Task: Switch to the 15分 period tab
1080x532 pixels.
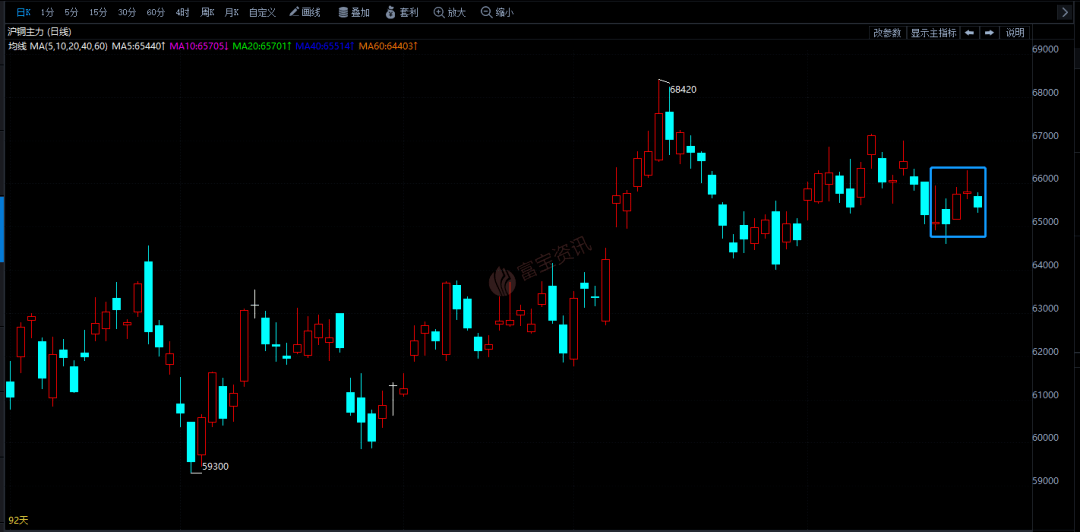Action: pyautogui.click(x=98, y=12)
